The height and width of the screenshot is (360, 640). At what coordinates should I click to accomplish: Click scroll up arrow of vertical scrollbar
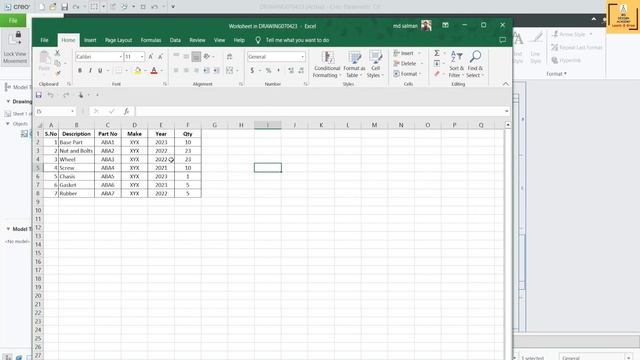coord(508,124)
